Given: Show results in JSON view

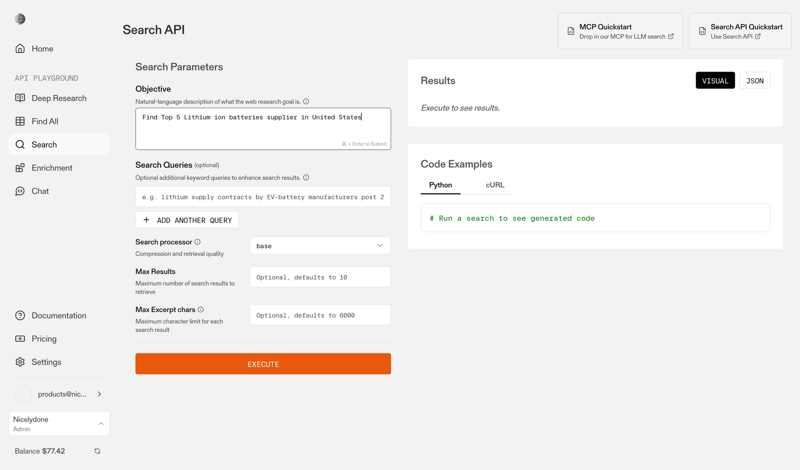Looking at the screenshot, I should coord(755,81).
